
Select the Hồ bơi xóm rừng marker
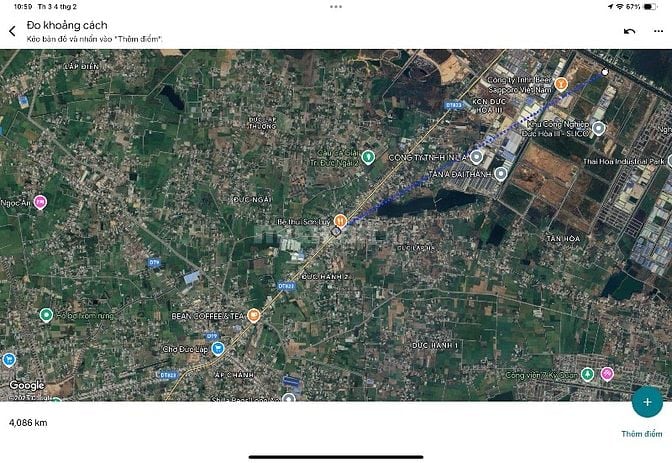click(x=46, y=315)
